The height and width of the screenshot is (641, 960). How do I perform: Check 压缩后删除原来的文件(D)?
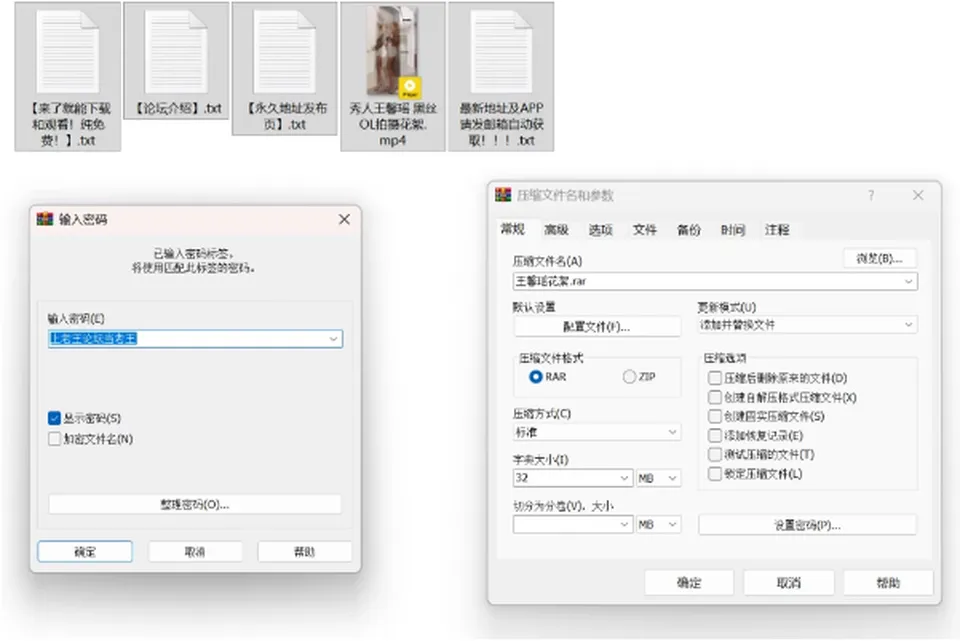click(714, 378)
